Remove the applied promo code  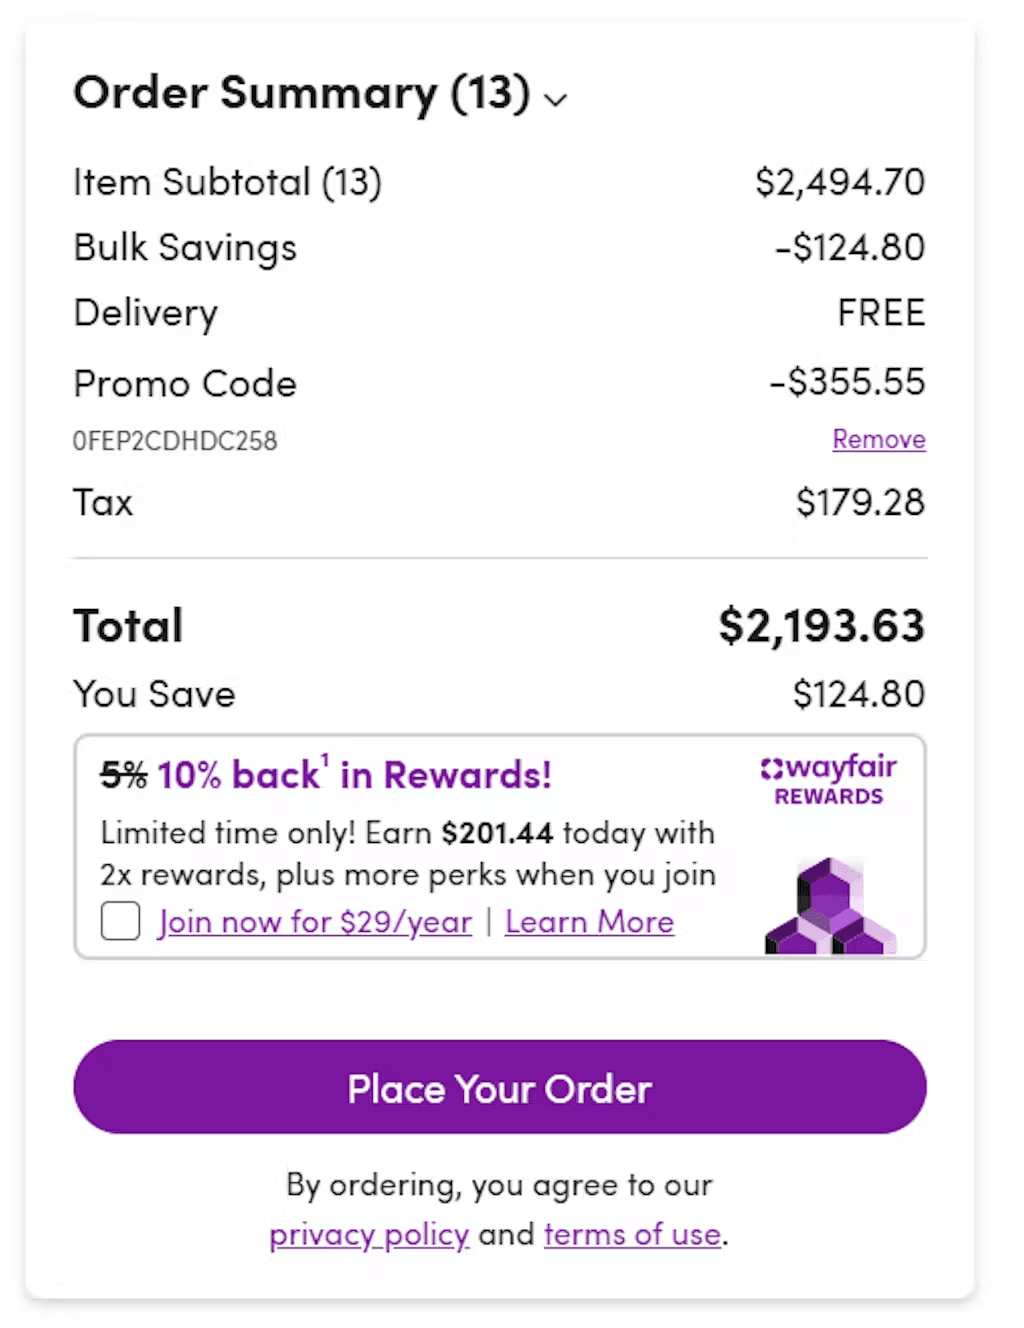[878, 438]
